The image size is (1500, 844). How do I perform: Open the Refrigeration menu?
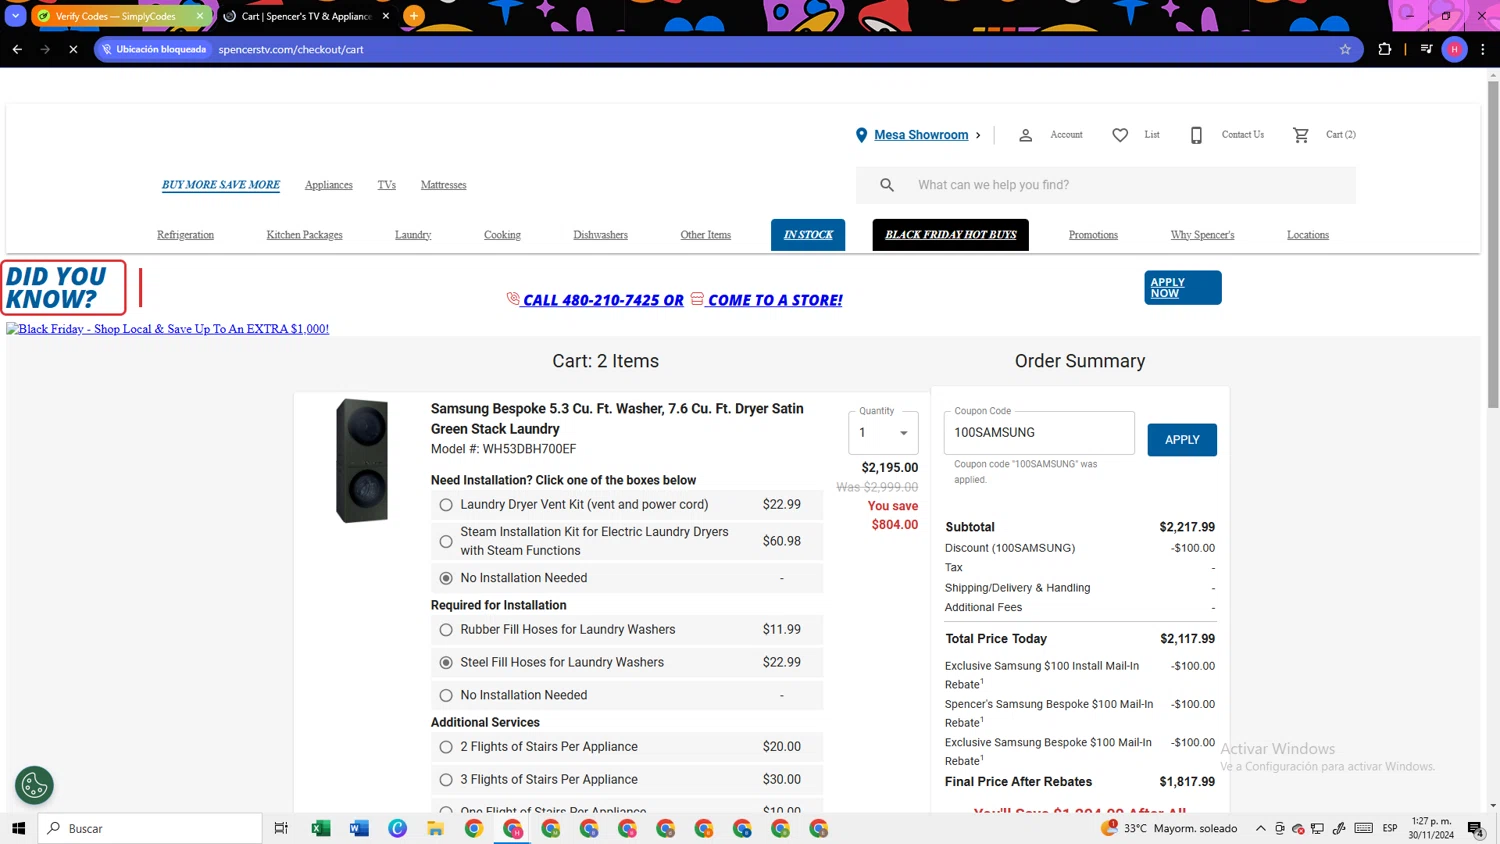tap(185, 235)
